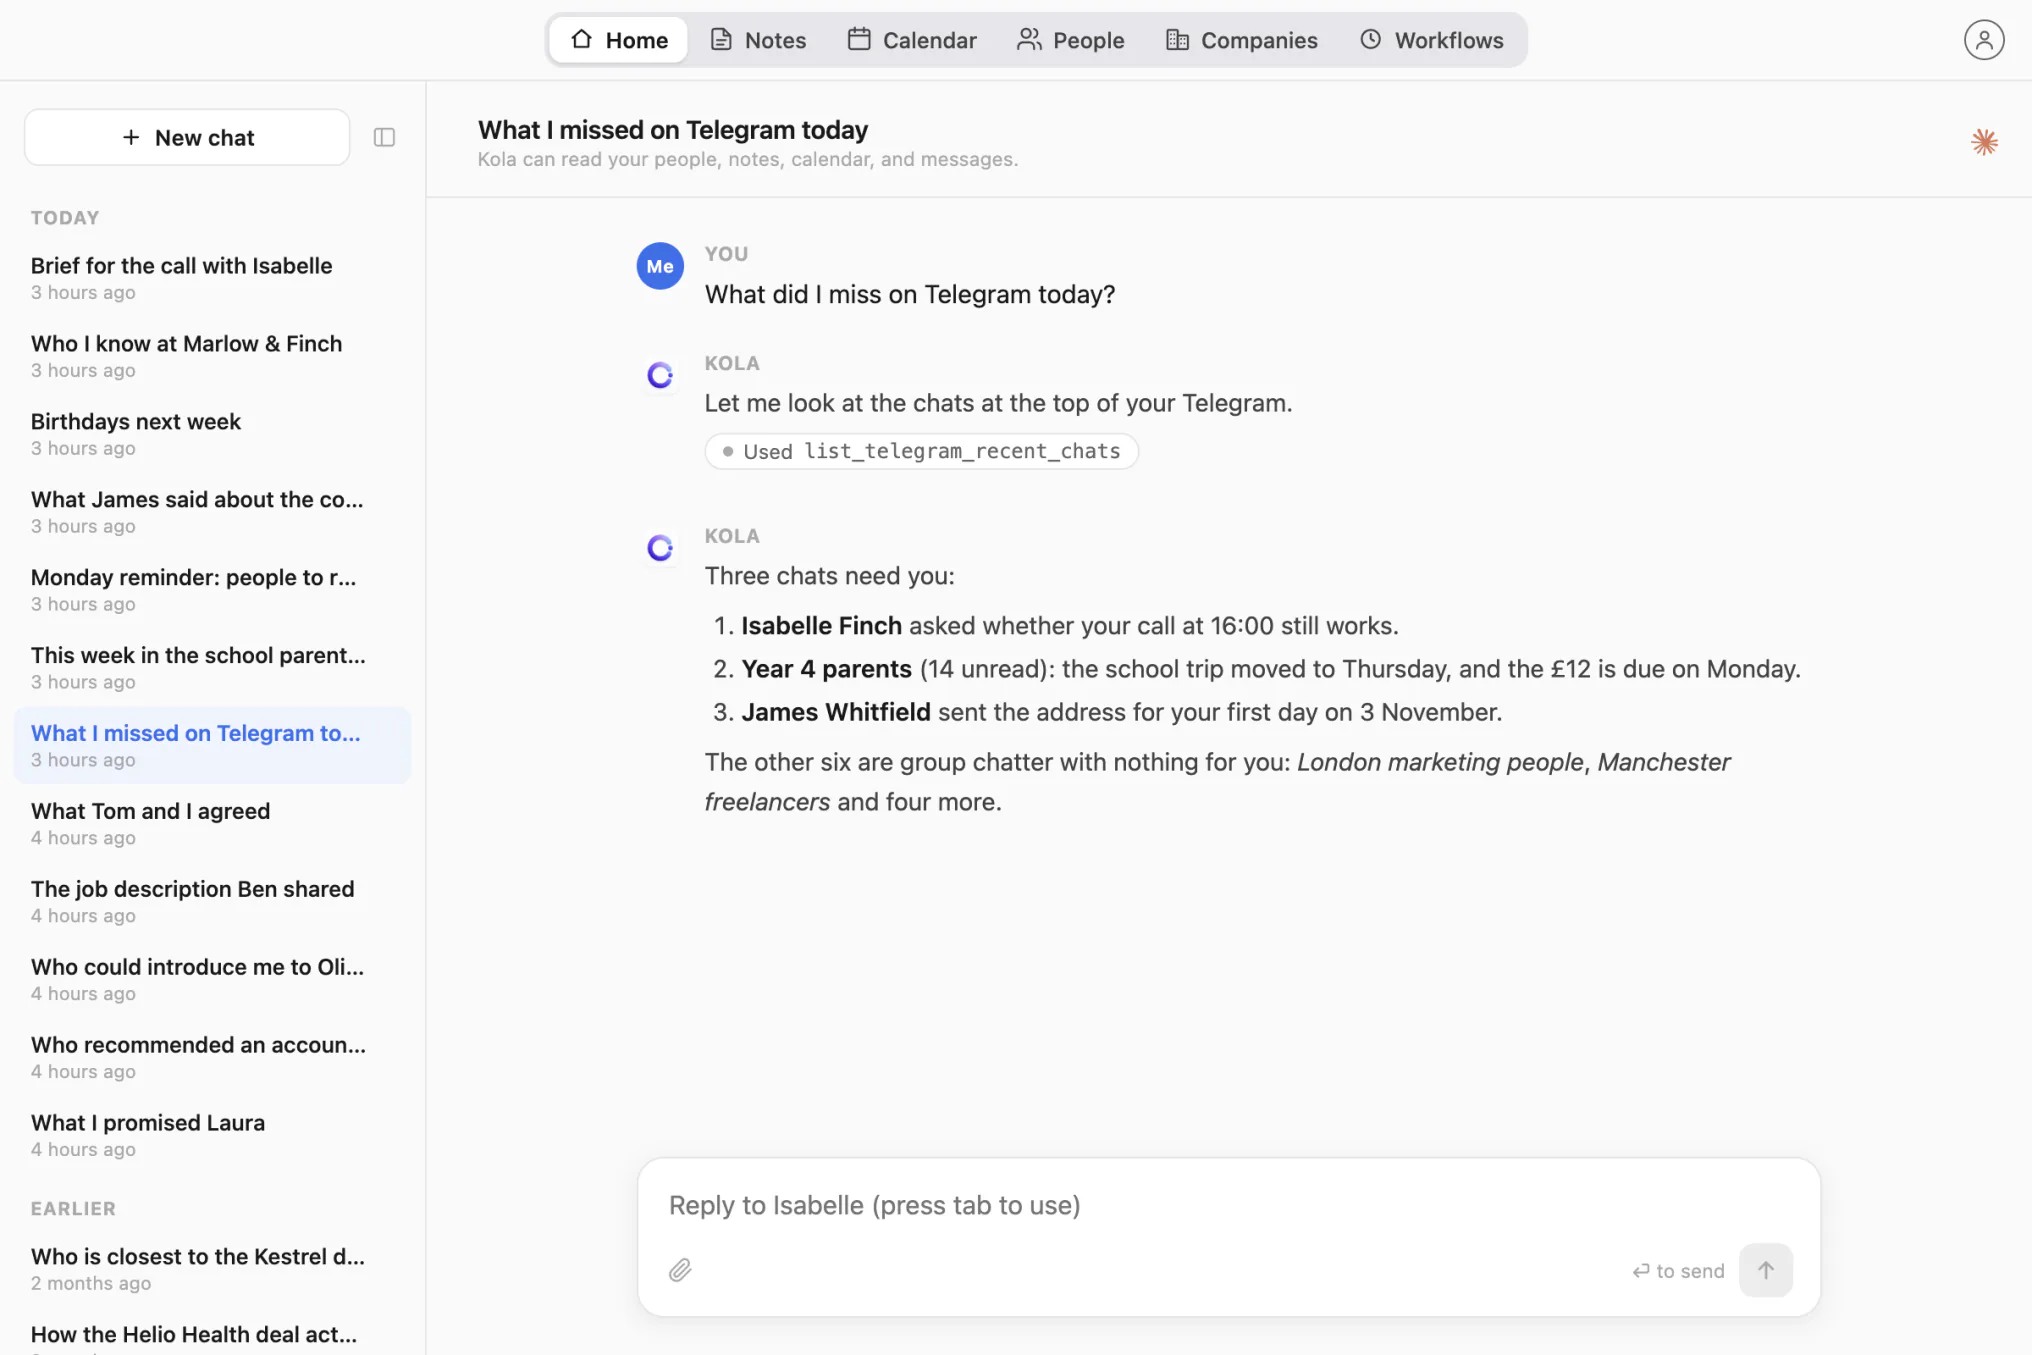
Task: Focus the Reply to Isabelle input field
Action: pyautogui.click(x=1229, y=1205)
